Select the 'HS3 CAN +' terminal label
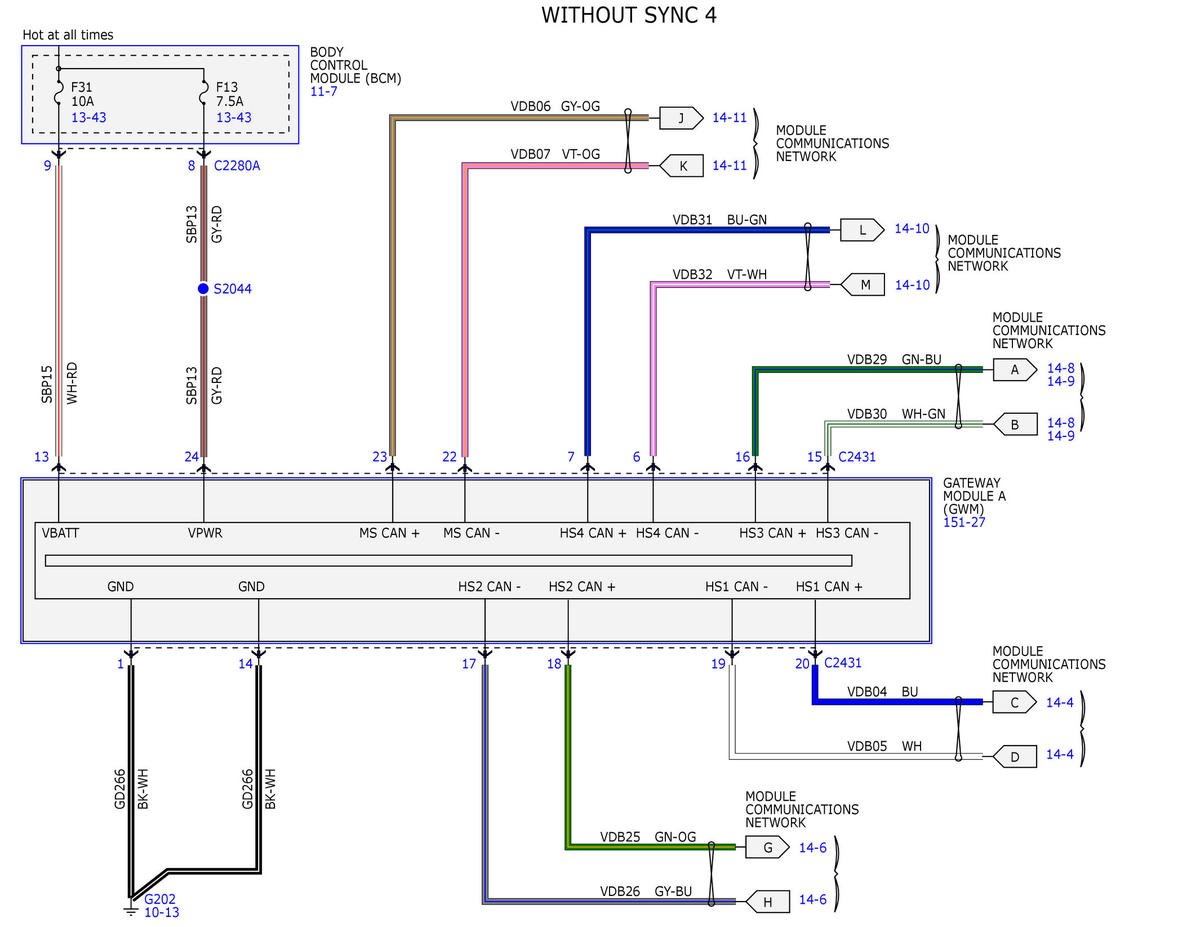The width and height of the screenshot is (1200, 927). [x=773, y=533]
